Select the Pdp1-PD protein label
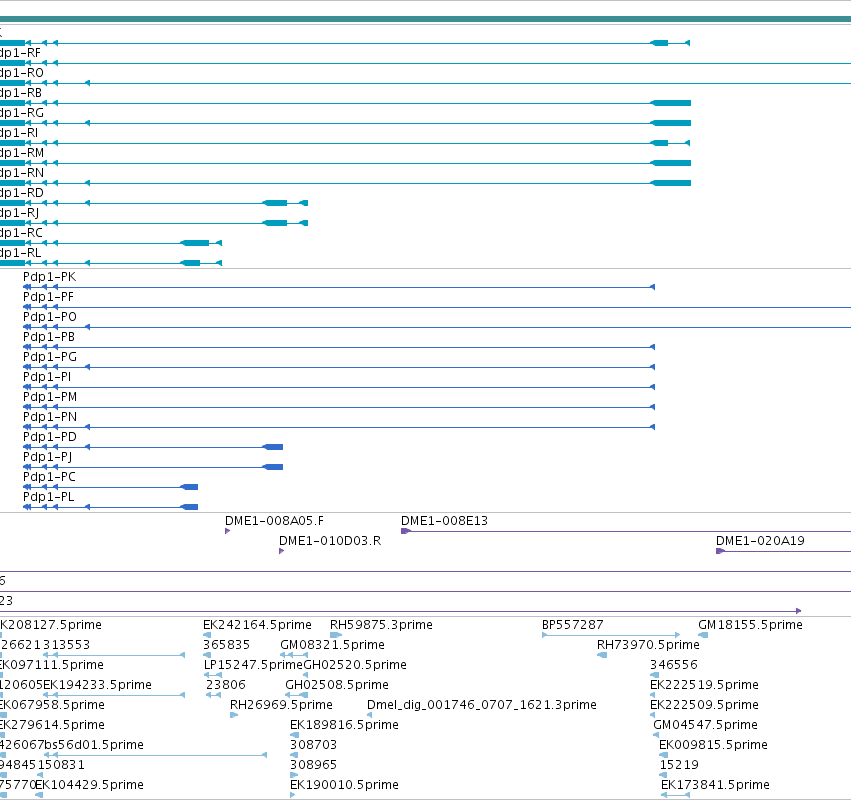The width and height of the screenshot is (851, 800). point(49,437)
